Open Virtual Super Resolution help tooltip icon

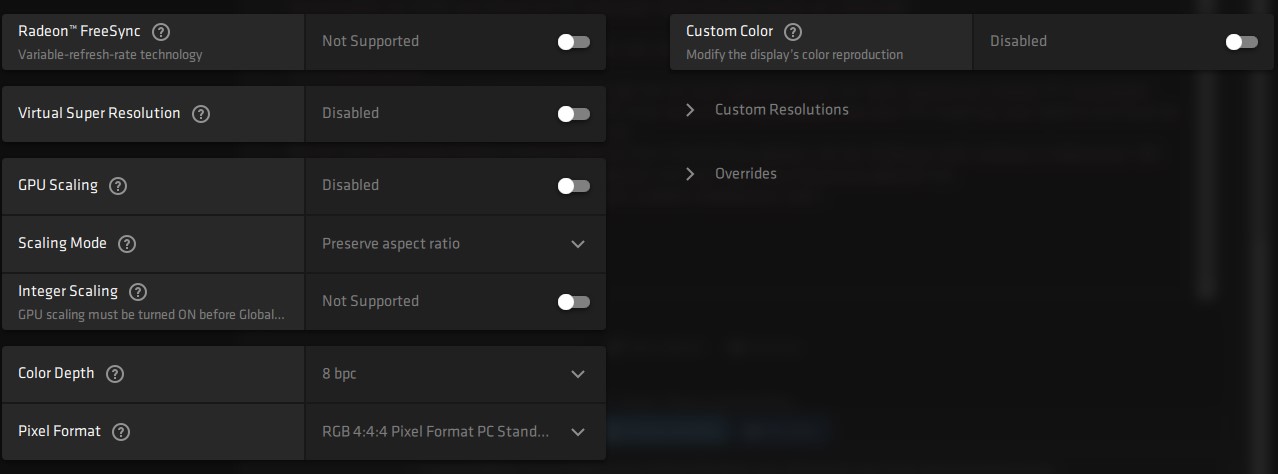(201, 114)
